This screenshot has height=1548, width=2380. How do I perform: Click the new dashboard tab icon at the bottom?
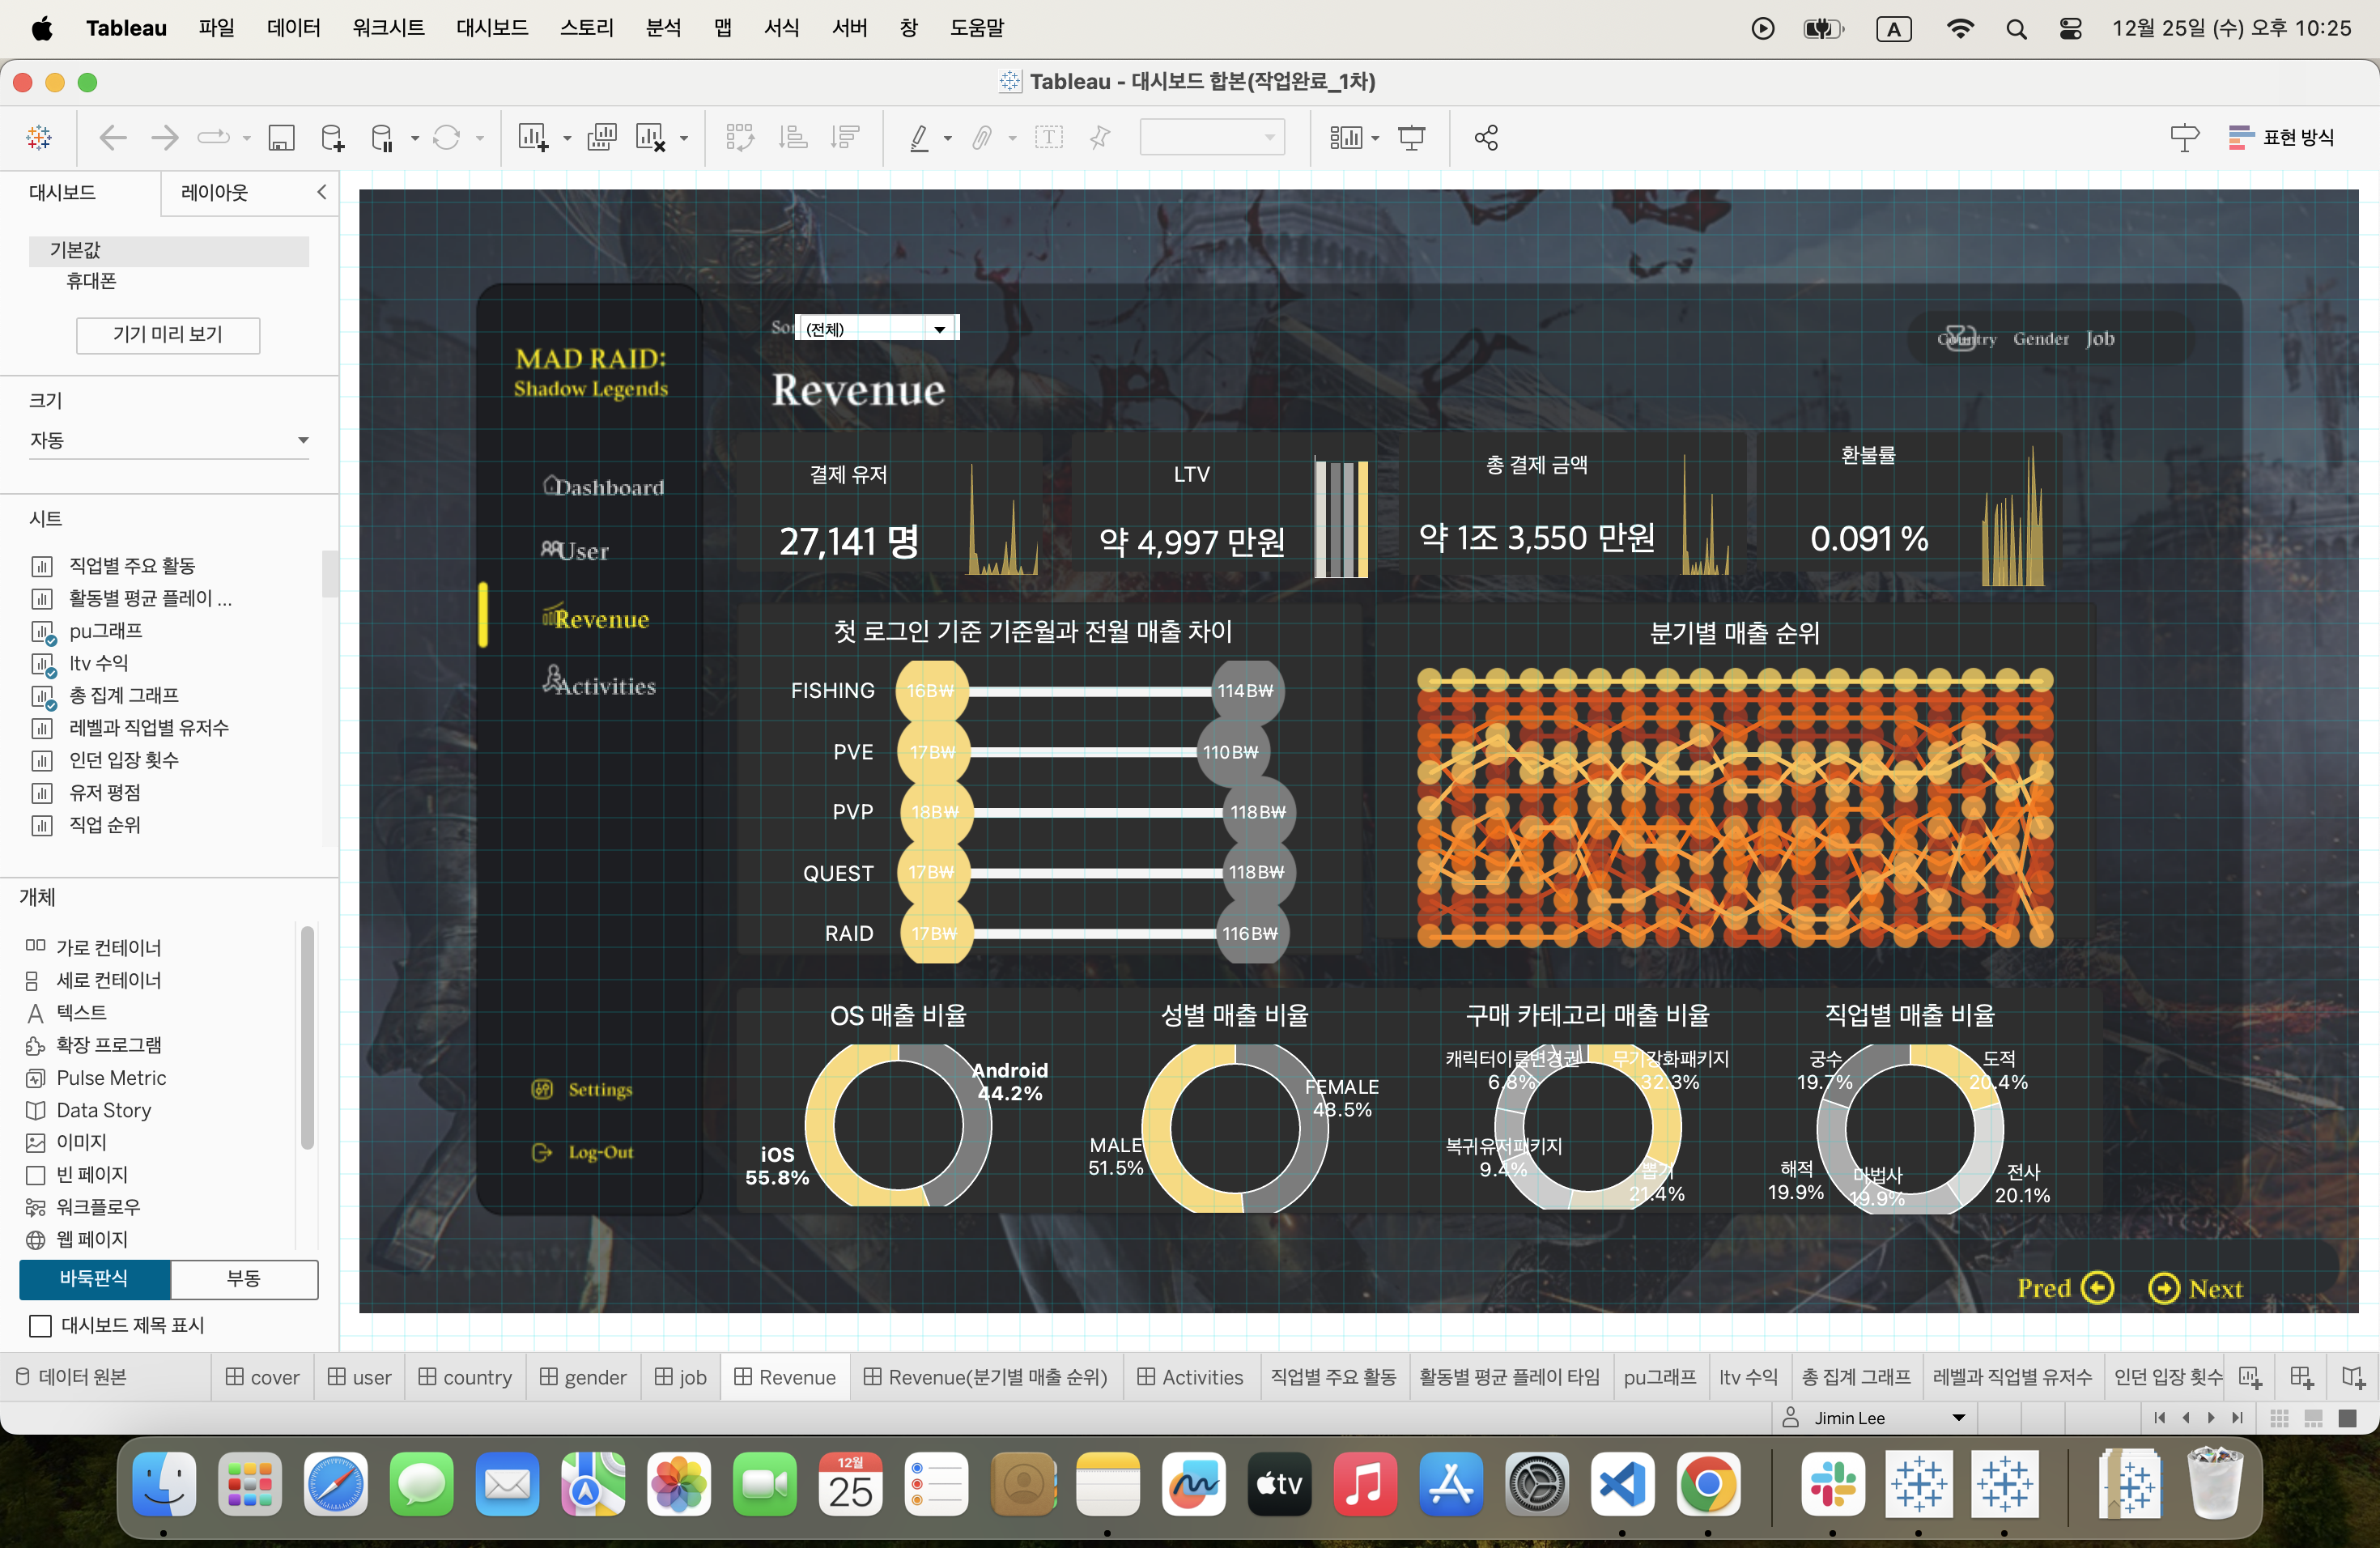coord(2301,1377)
